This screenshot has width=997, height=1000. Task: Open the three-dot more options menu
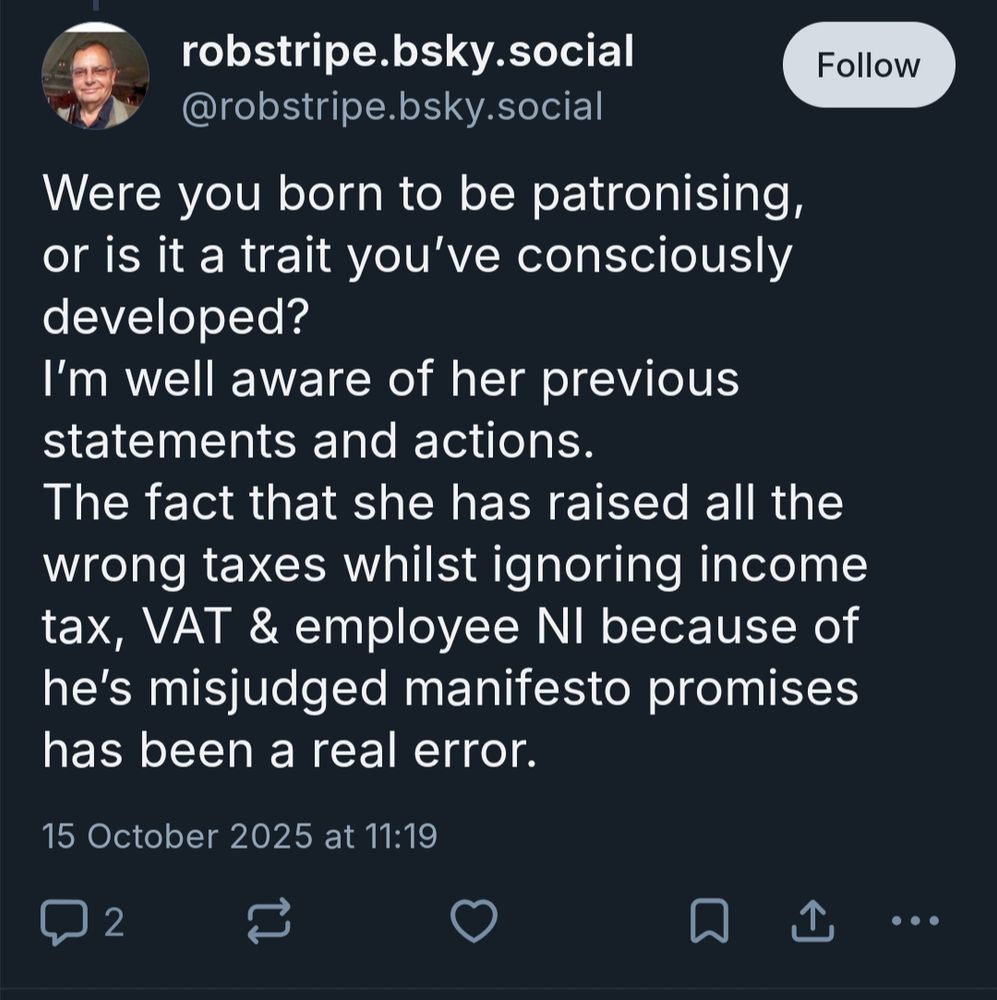(x=915, y=921)
